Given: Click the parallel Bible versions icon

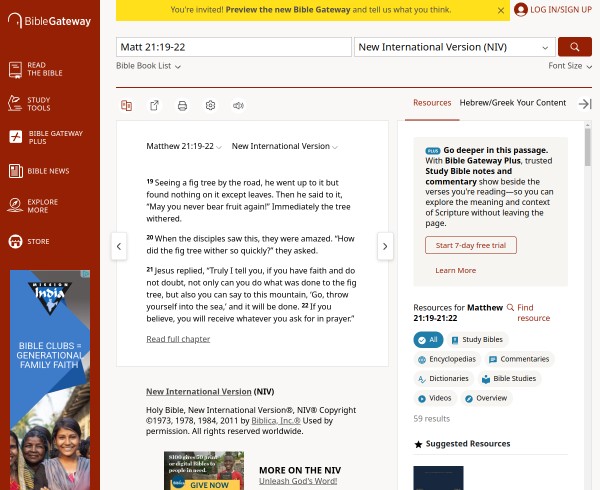Looking at the screenshot, I should 126,106.
